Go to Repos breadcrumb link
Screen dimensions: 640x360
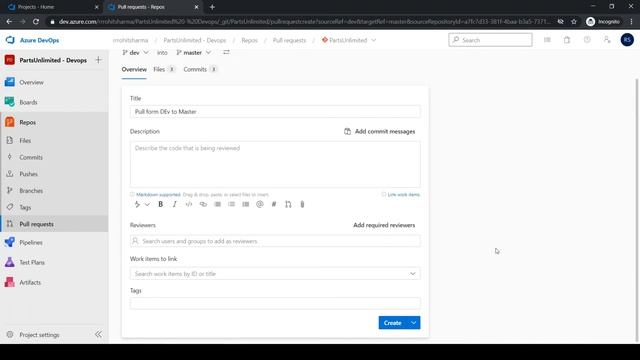pyautogui.click(x=249, y=40)
